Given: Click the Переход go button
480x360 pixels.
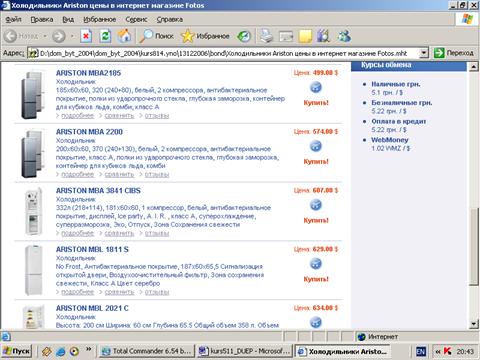Looking at the screenshot, I should 454,53.
